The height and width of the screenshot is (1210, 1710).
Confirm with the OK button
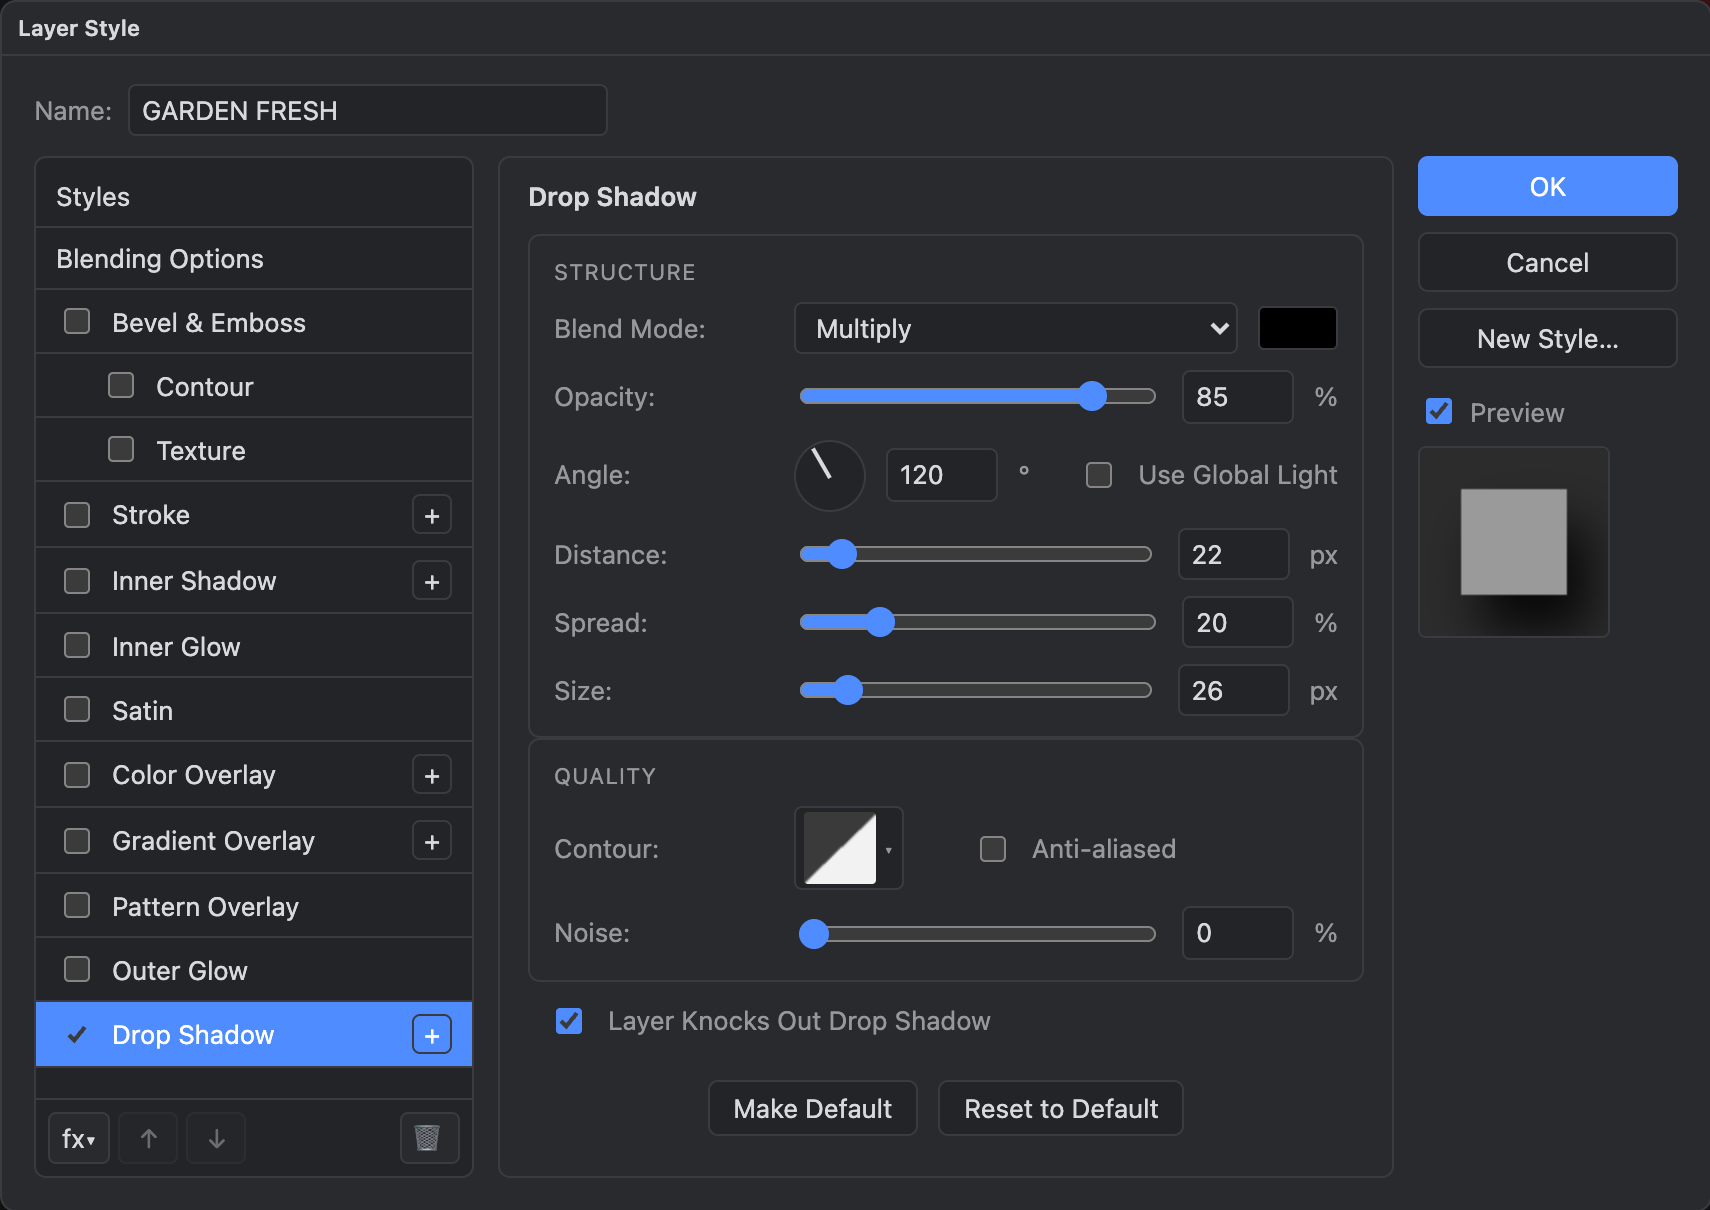click(1547, 186)
